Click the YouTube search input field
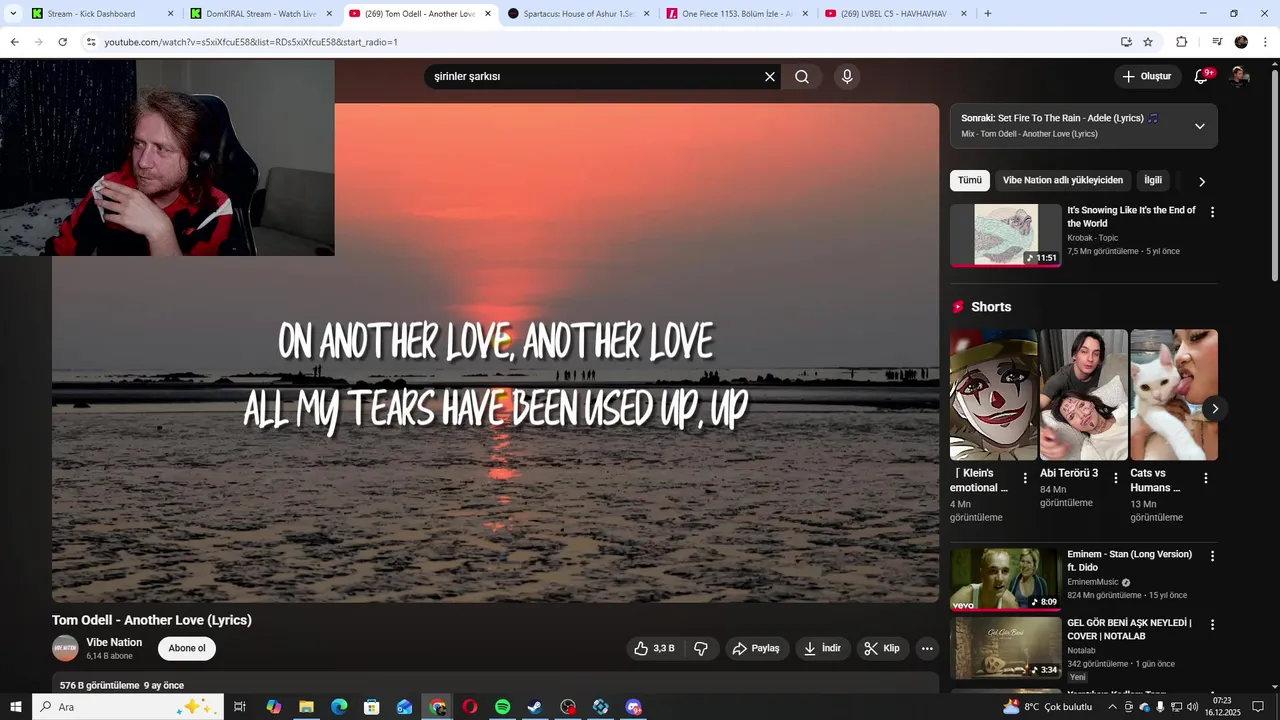 [594, 77]
